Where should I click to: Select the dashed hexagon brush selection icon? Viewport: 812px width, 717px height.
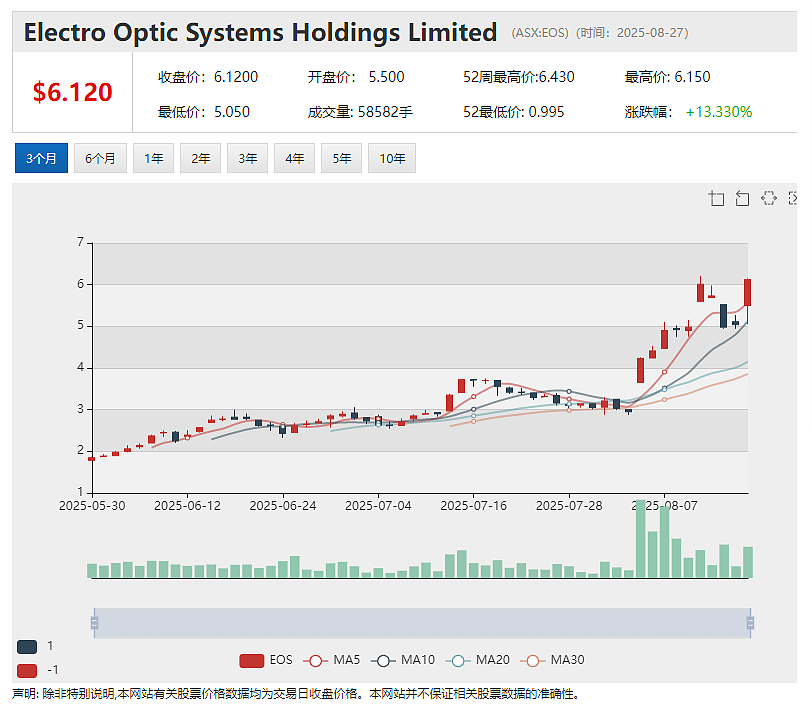coord(768,198)
